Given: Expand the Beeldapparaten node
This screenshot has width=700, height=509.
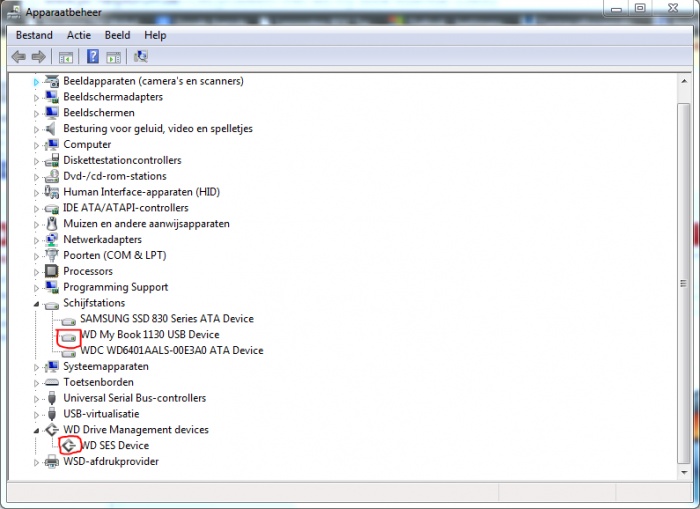Looking at the screenshot, I should [36, 82].
